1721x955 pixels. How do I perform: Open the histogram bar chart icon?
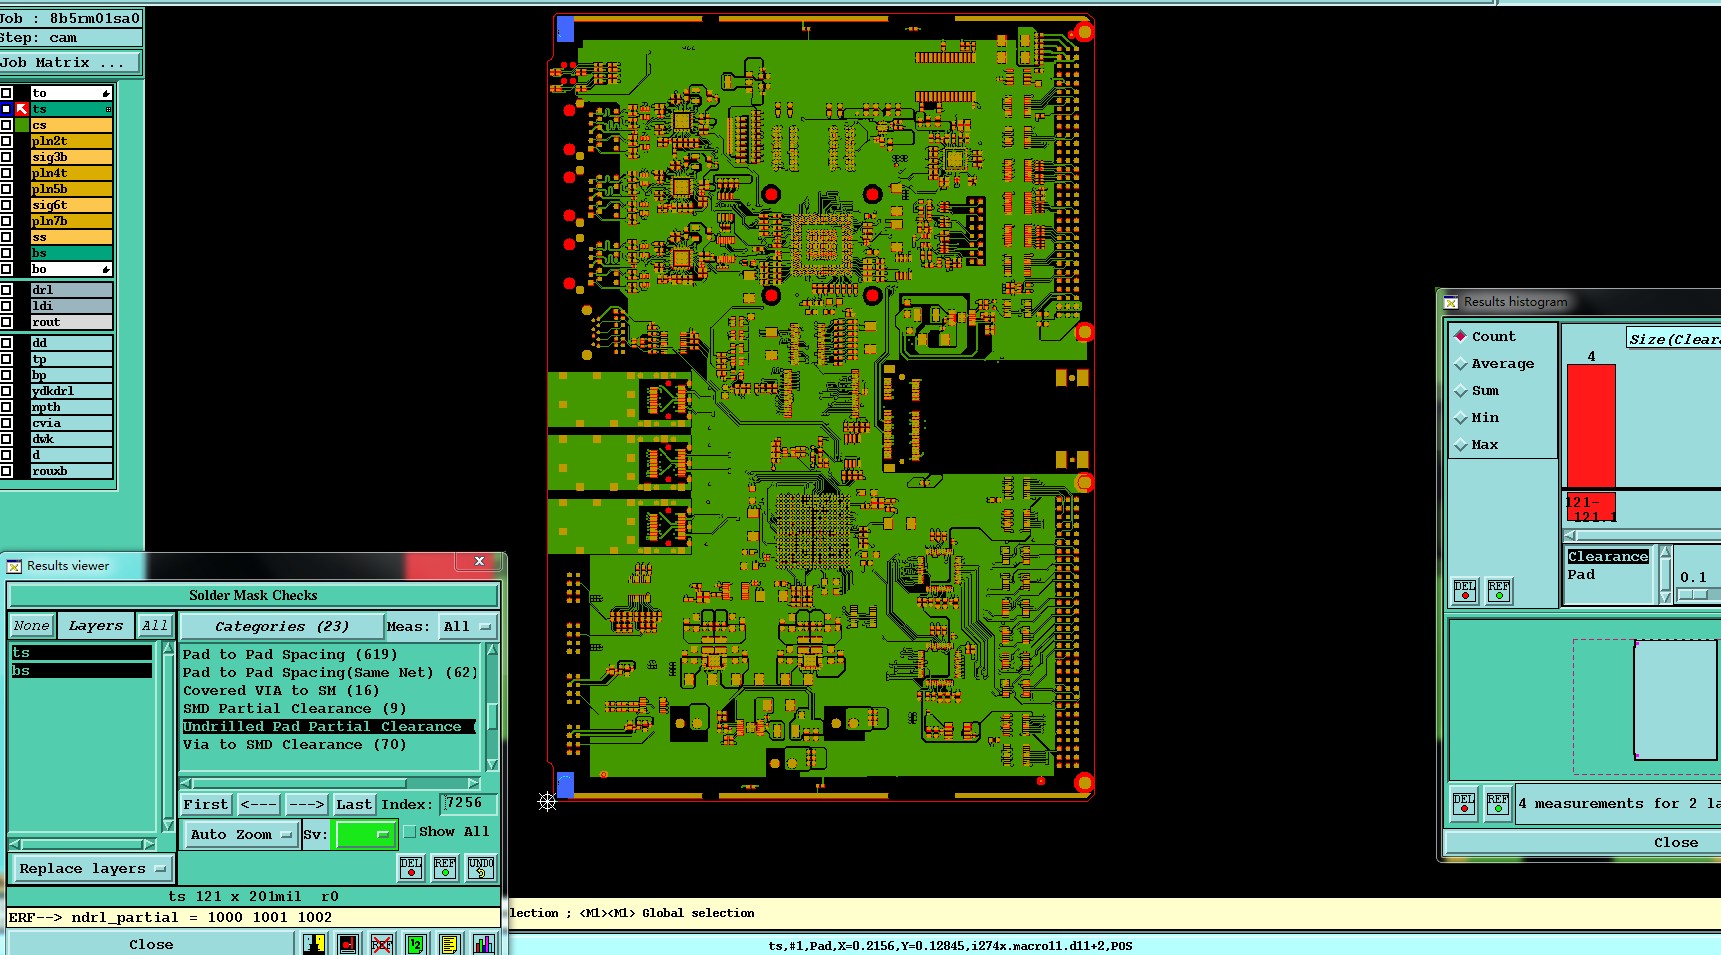(x=484, y=944)
